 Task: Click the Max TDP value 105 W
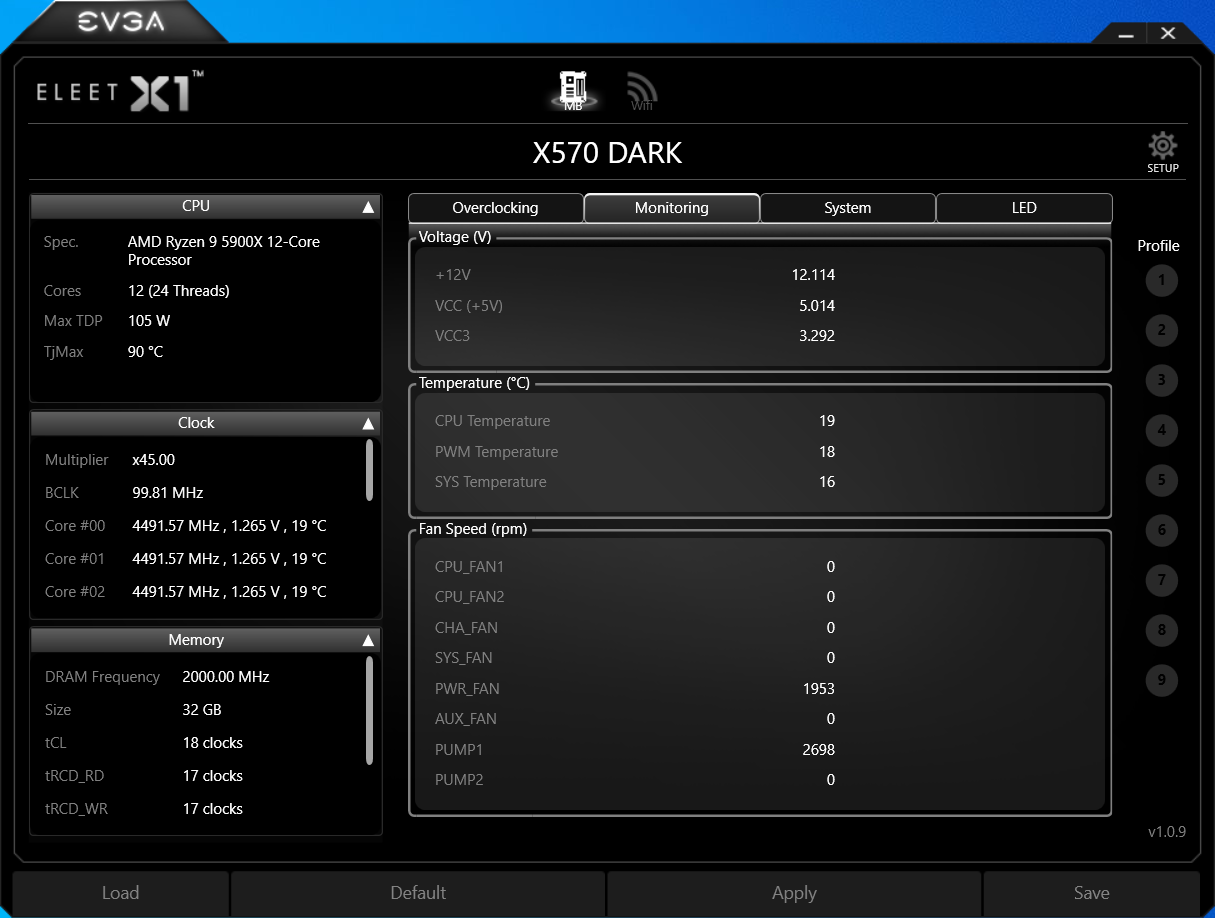149,321
